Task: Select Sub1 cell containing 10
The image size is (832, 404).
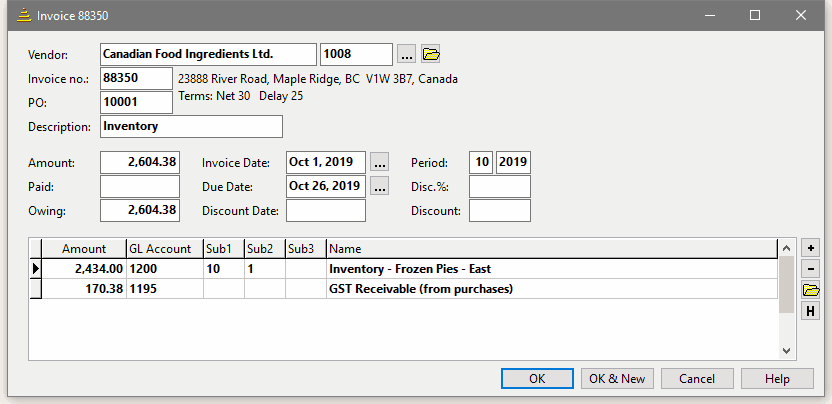Action: tap(223, 269)
